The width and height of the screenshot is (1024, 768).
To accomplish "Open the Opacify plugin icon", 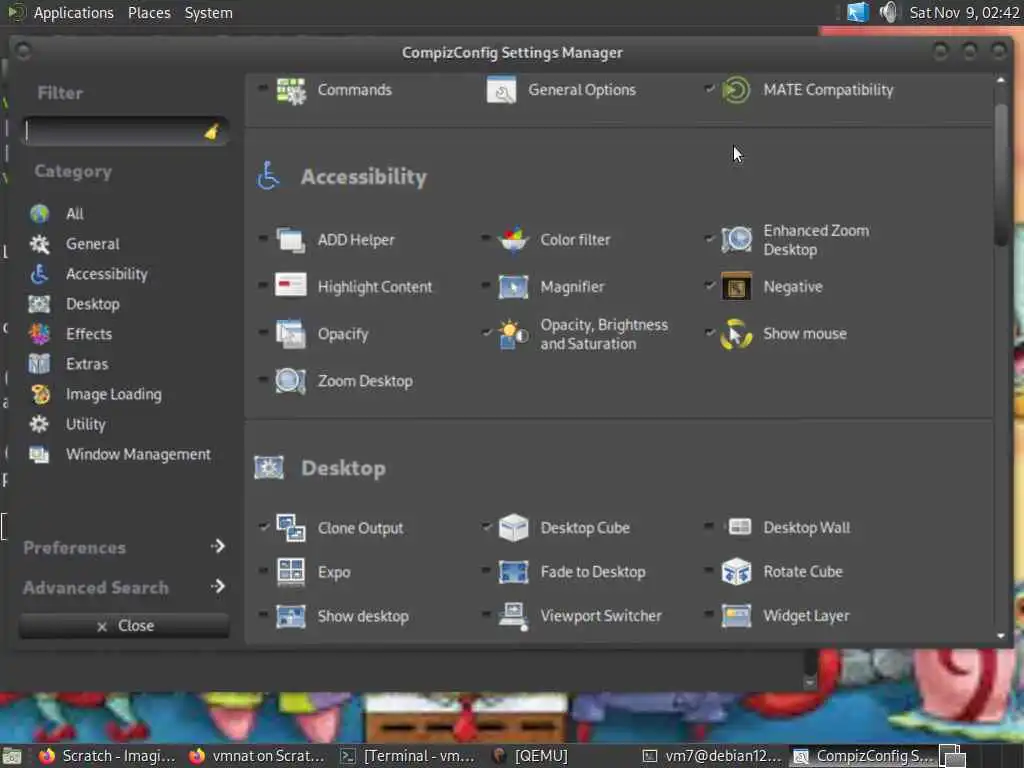I will (x=291, y=334).
